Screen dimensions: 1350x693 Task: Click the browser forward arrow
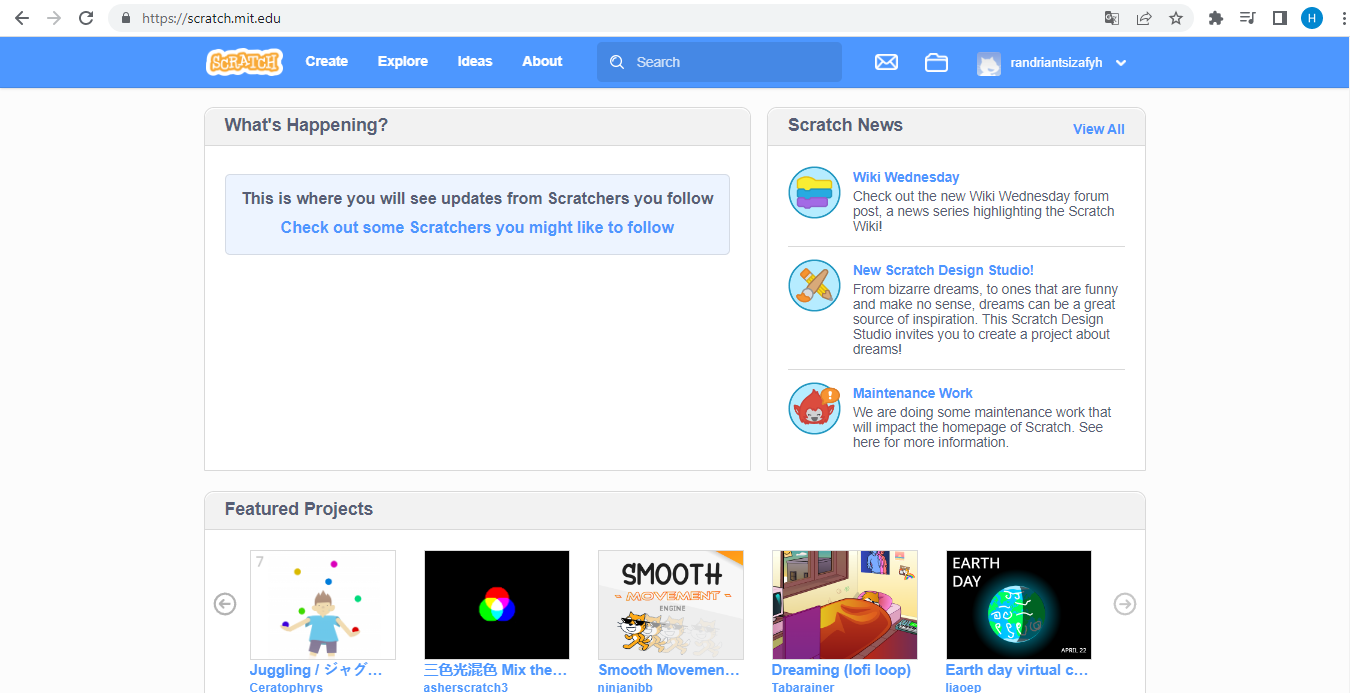(x=54, y=18)
